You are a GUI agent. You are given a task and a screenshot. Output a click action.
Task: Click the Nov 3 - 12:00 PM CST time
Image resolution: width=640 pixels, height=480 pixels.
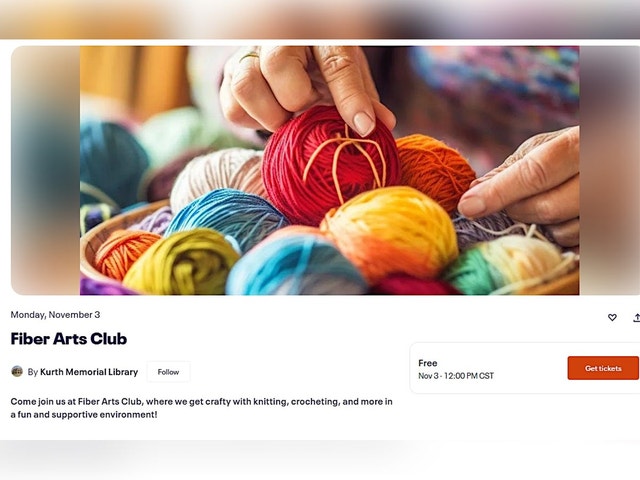pos(456,376)
